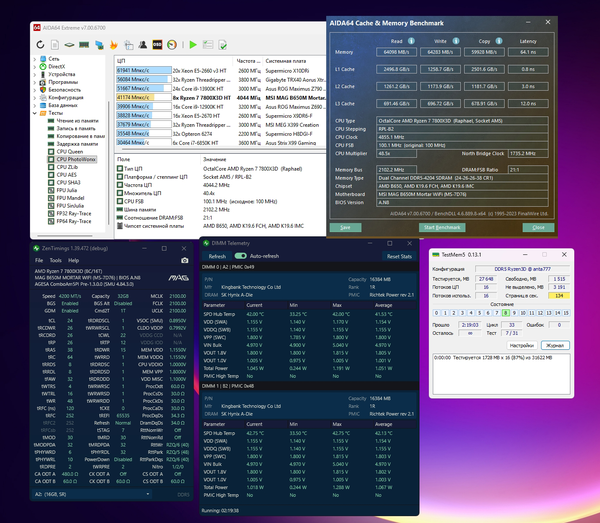Click info icon next to Read column
The height and width of the screenshot is (523, 600).
pyautogui.click(x=411, y=41)
